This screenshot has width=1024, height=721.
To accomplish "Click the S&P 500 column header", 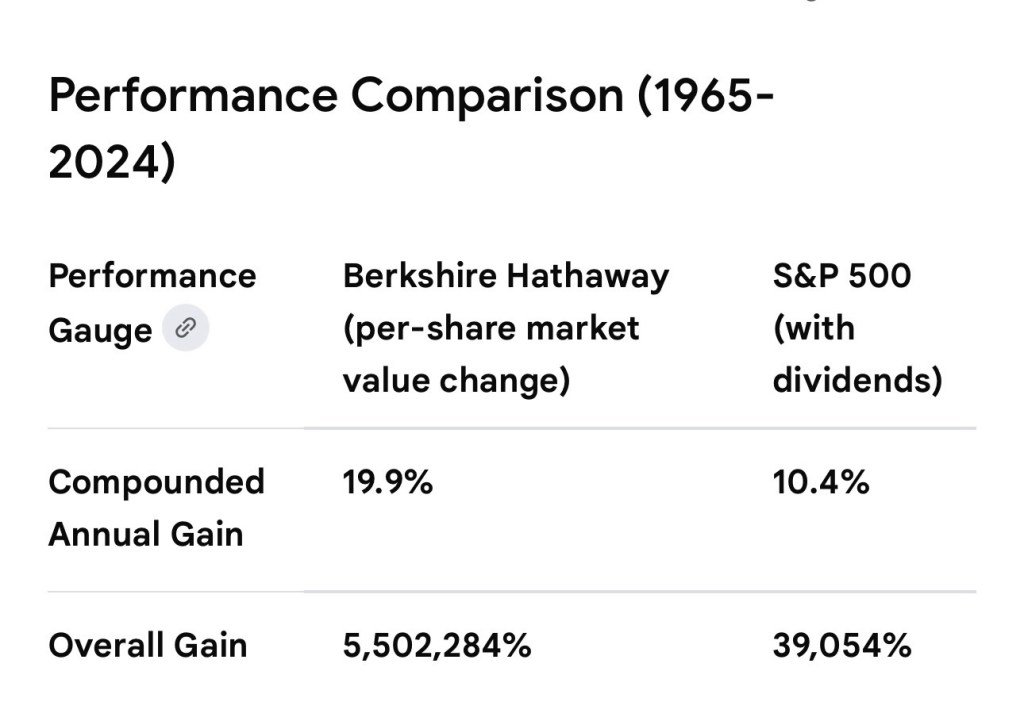I will pyautogui.click(x=841, y=276).
